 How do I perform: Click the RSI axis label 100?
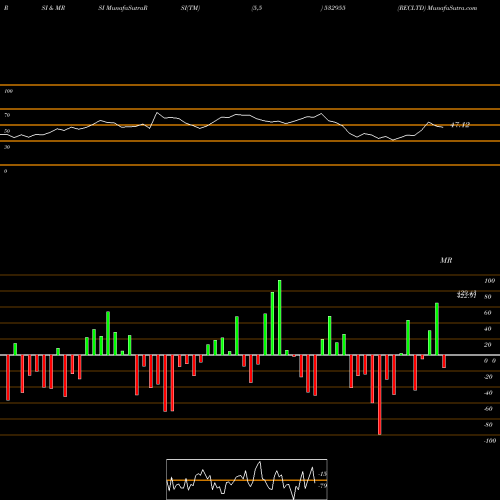pyautogui.click(x=8, y=91)
